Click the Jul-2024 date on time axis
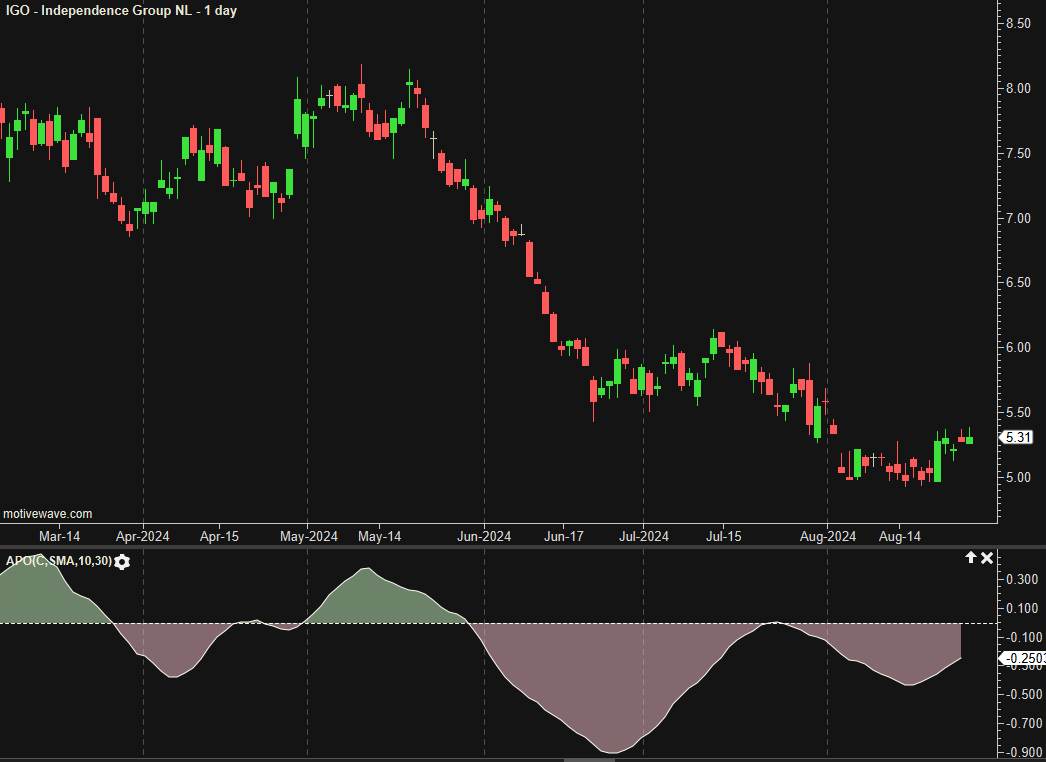This screenshot has width=1046, height=762. (642, 537)
